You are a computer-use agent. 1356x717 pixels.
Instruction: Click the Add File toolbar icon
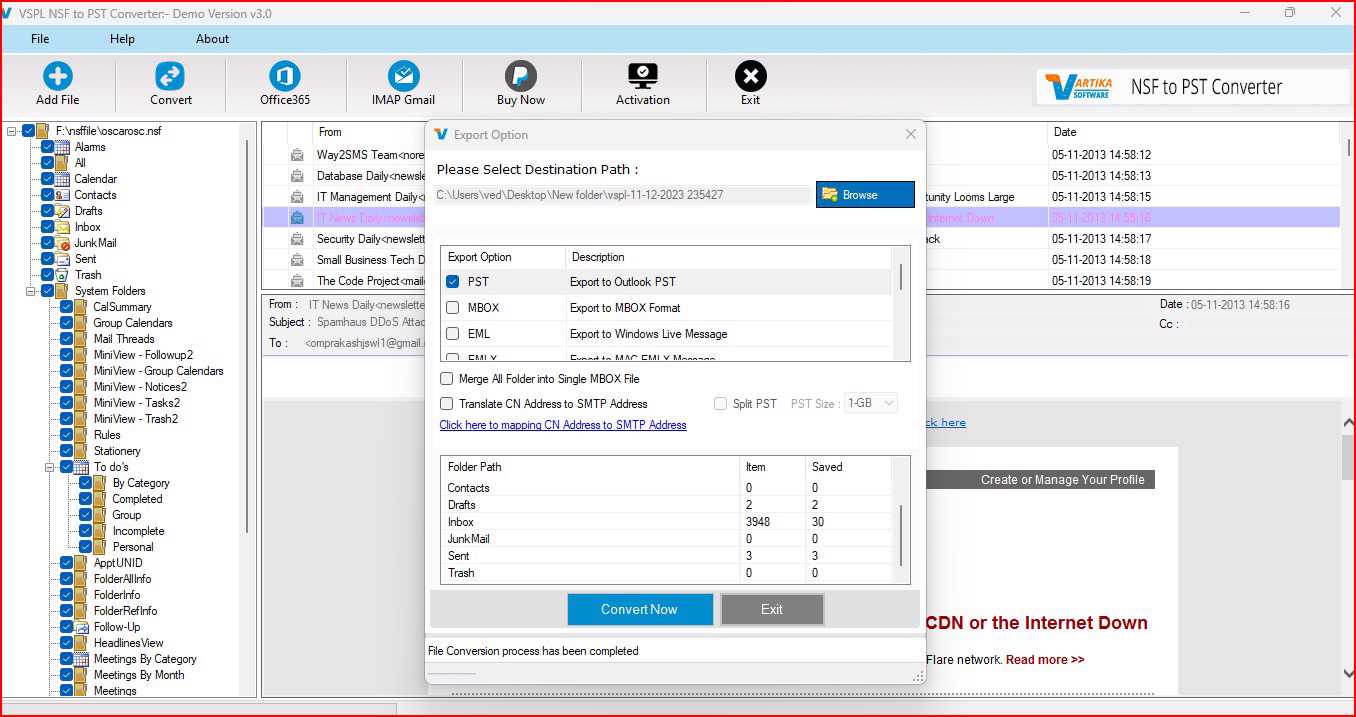pos(57,76)
